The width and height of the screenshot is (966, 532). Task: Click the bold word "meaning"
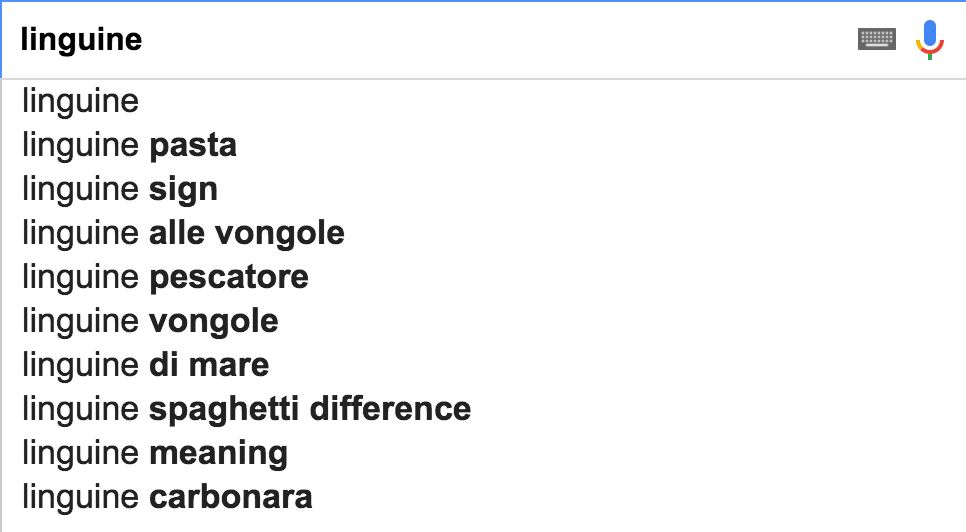[x=219, y=453]
